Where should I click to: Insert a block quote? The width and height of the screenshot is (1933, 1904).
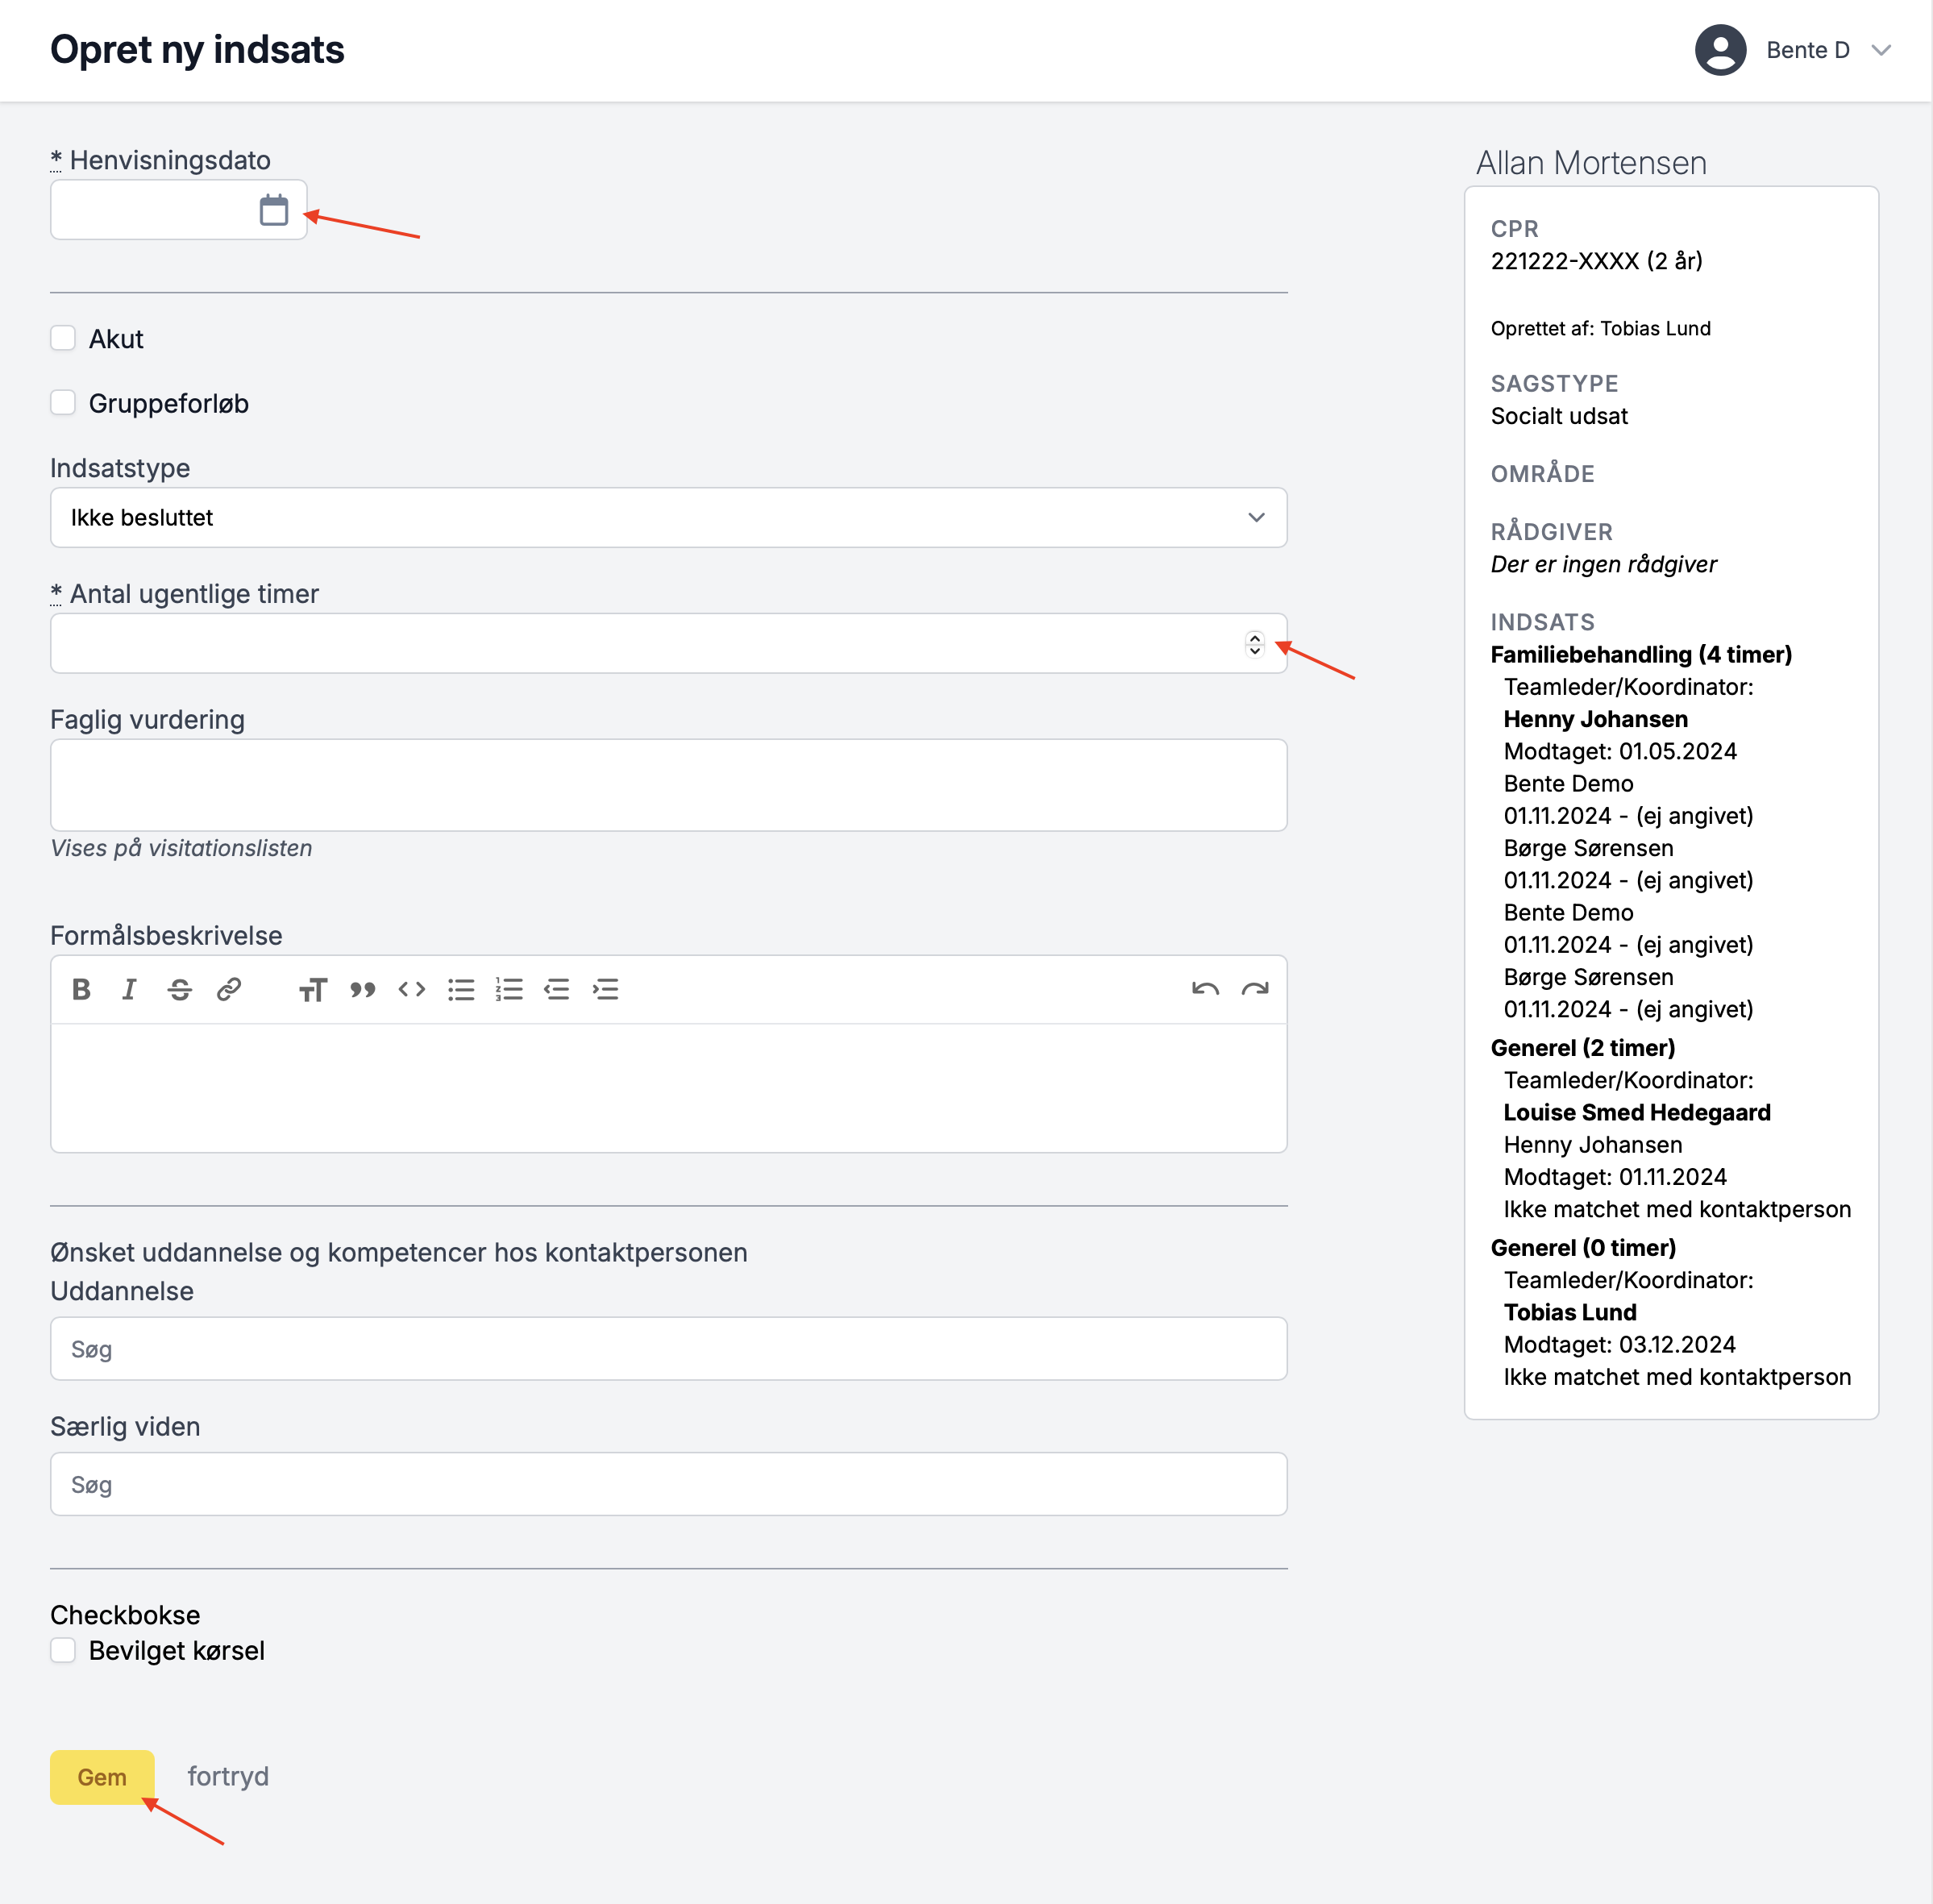[x=362, y=989]
